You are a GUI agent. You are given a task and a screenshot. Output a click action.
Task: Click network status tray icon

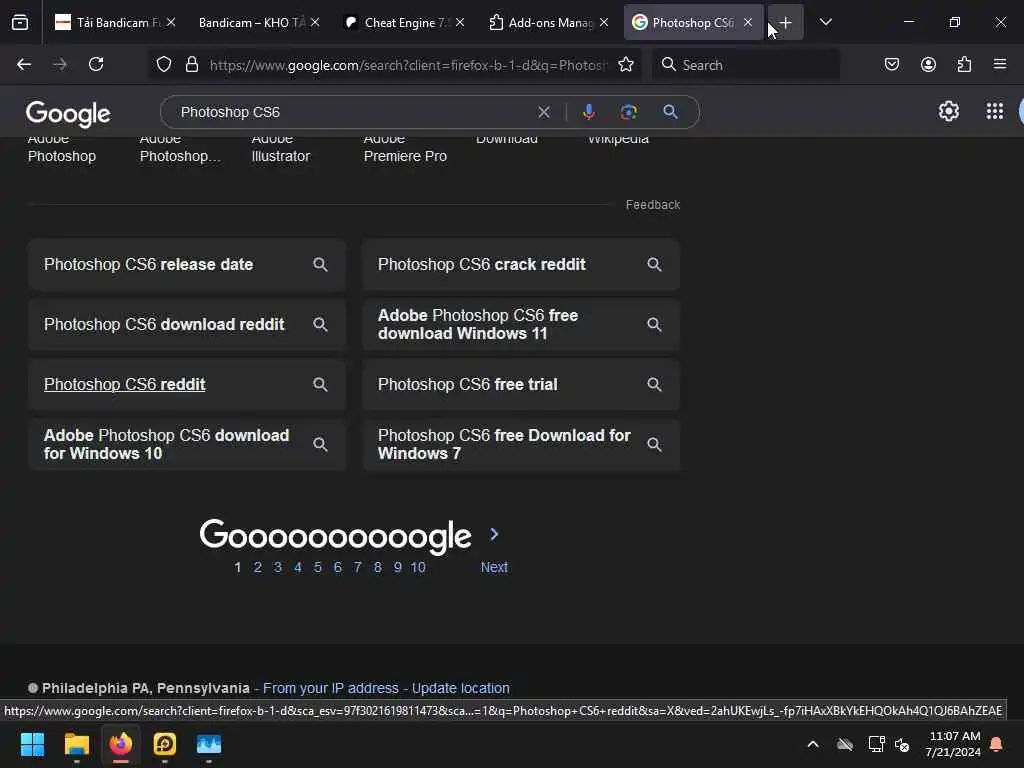[x=875, y=744]
